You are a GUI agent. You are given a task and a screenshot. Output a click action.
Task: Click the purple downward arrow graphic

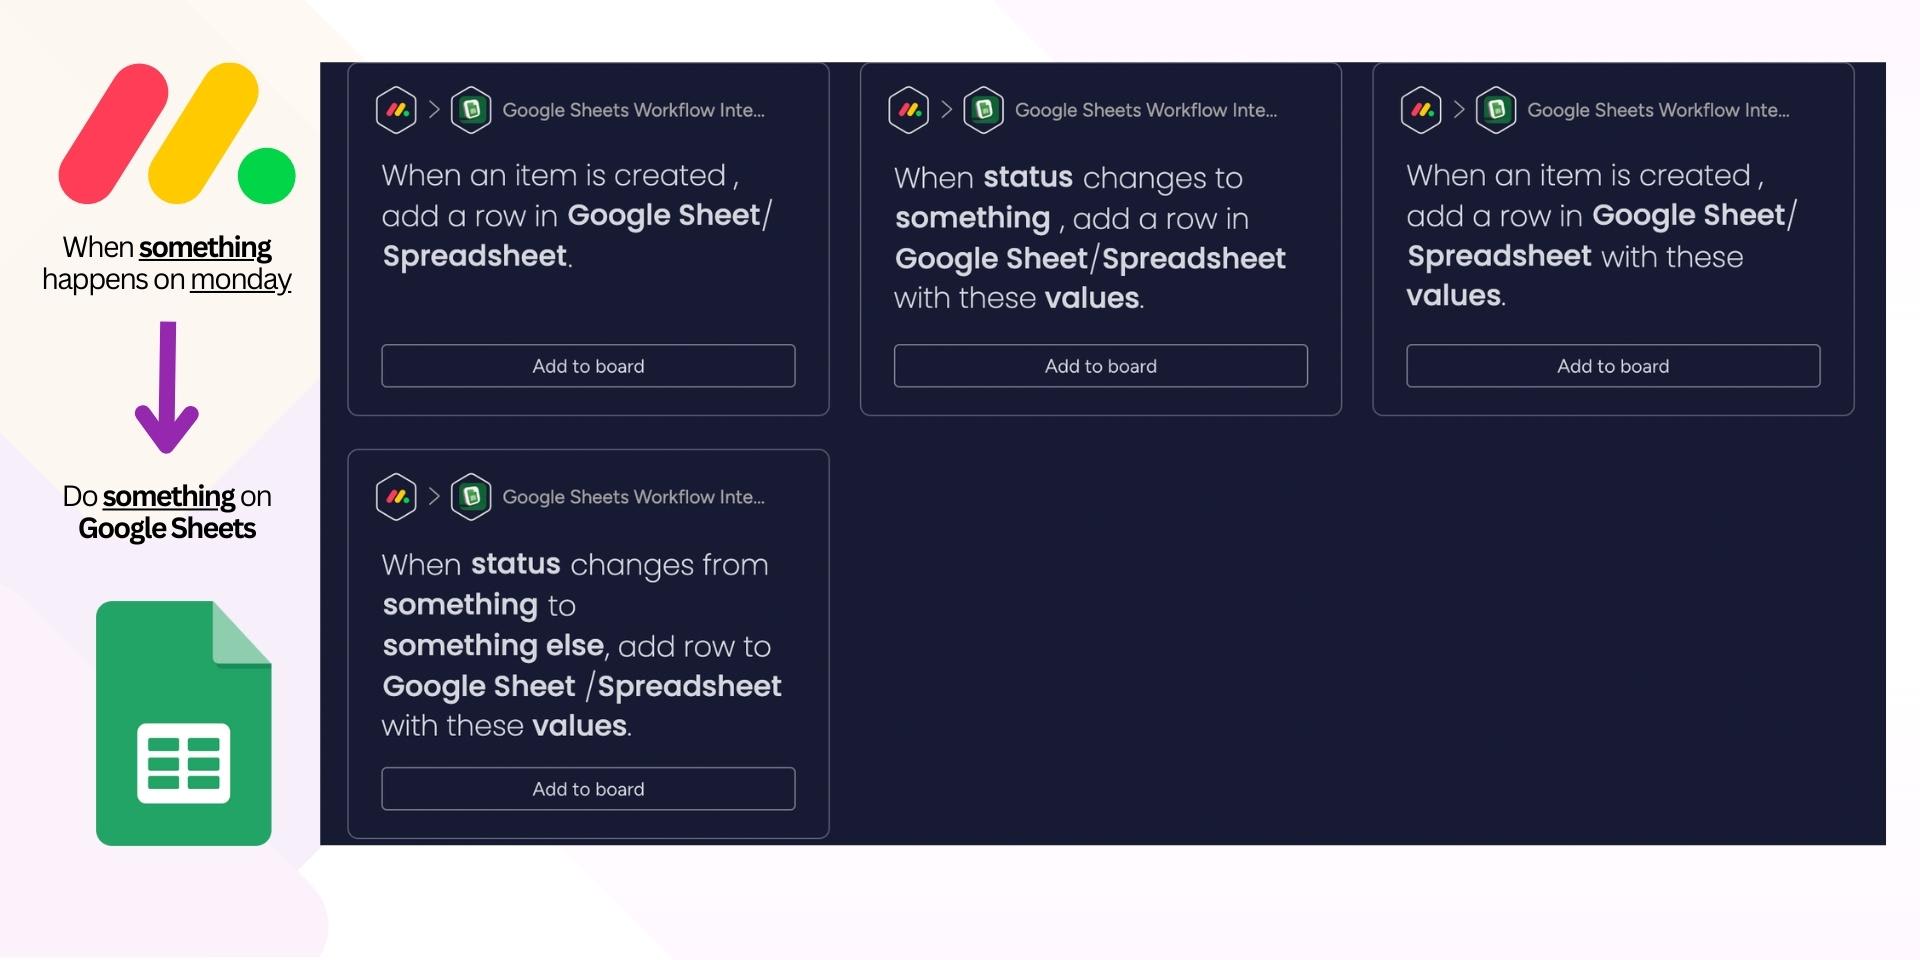pos(167,387)
